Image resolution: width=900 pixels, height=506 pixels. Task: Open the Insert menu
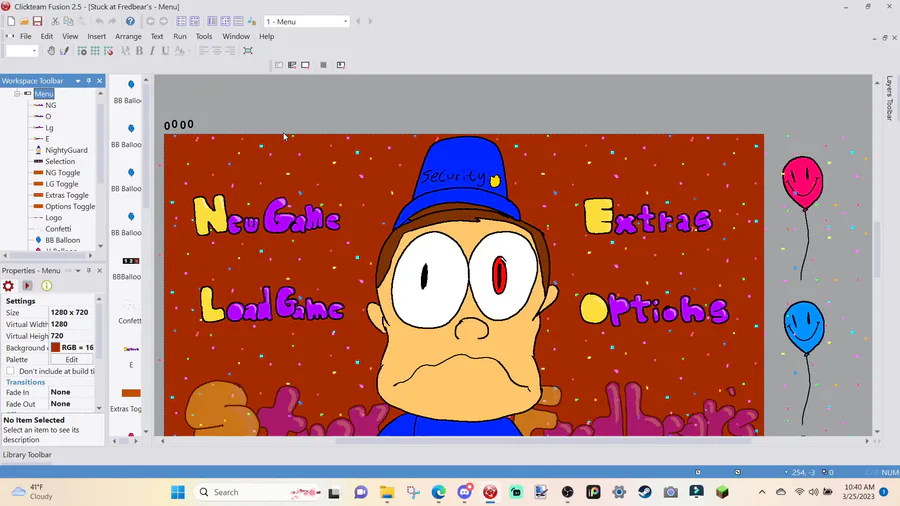pos(96,36)
